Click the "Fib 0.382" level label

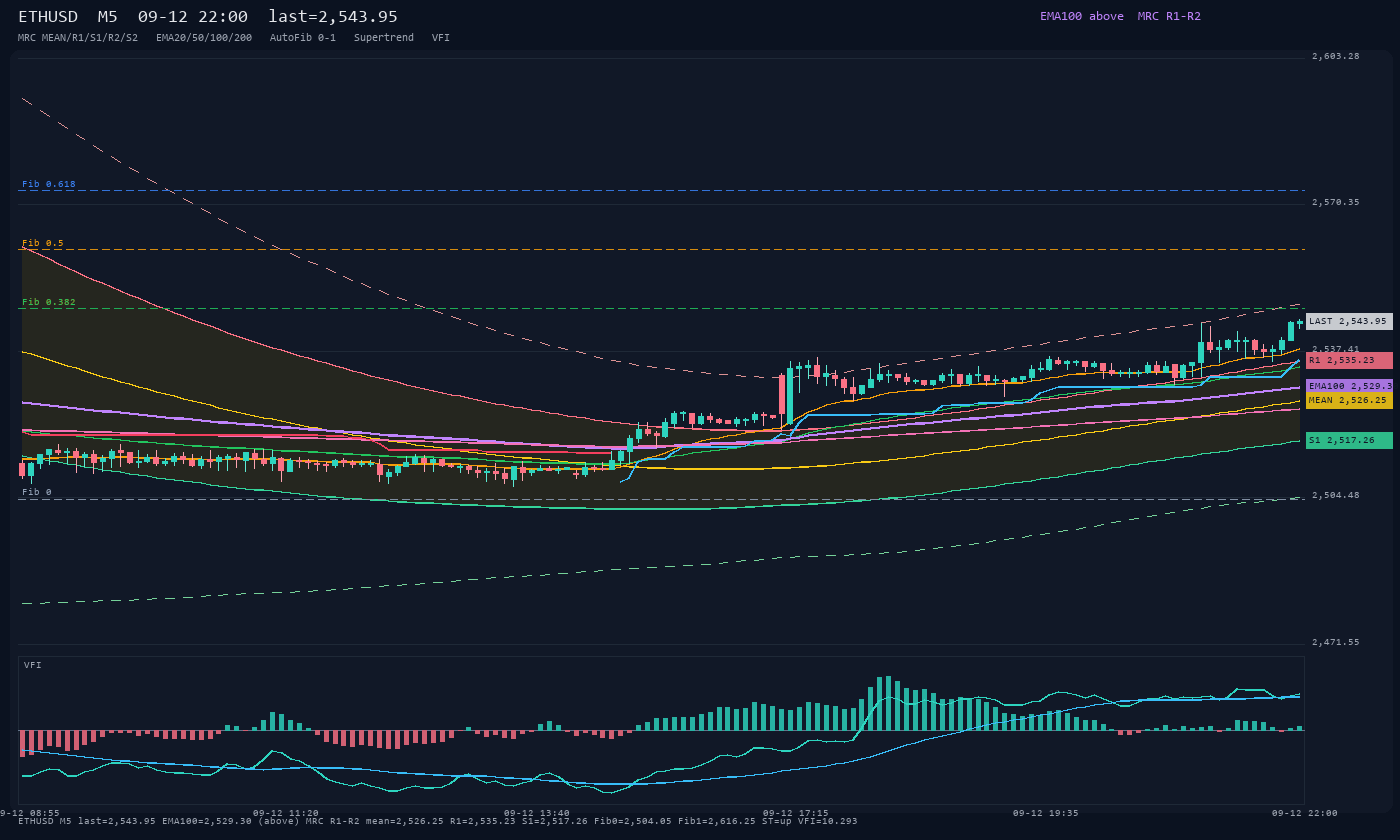point(49,302)
